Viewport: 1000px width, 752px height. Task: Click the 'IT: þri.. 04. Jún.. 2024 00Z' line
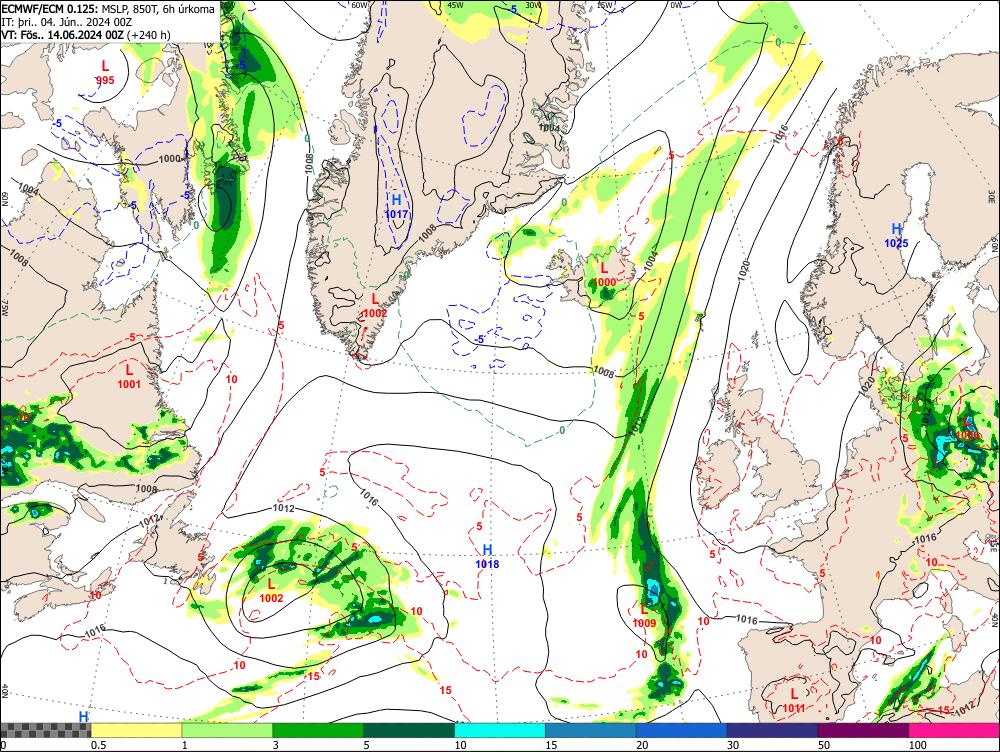point(66,22)
